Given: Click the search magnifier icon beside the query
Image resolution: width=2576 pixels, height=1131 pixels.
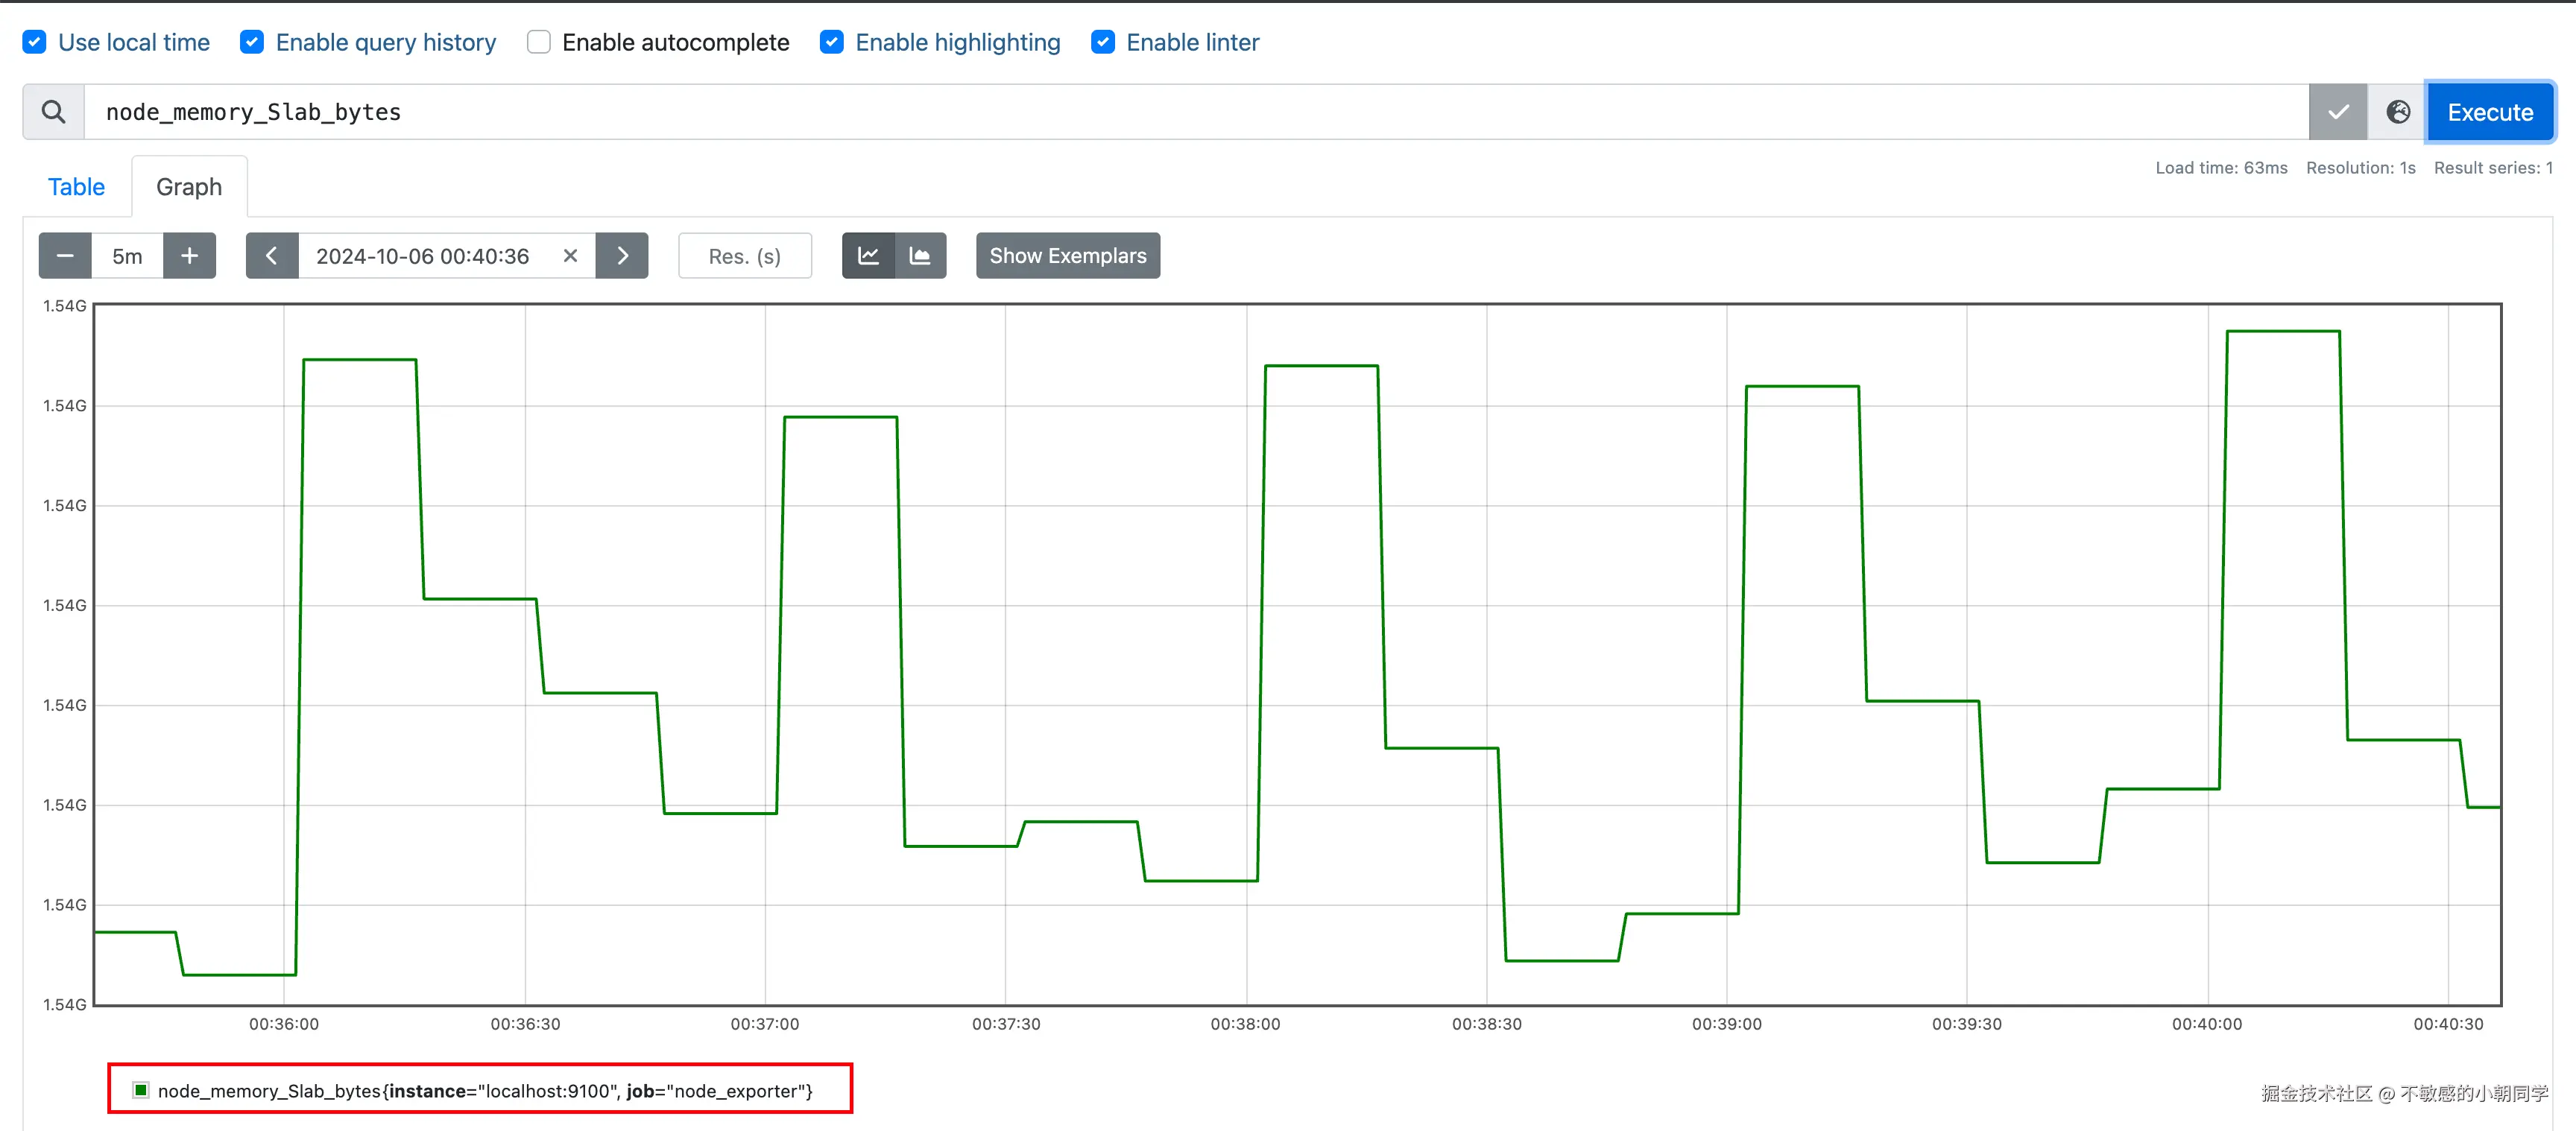Looking at the screenshot, I should tap(54, 112).
